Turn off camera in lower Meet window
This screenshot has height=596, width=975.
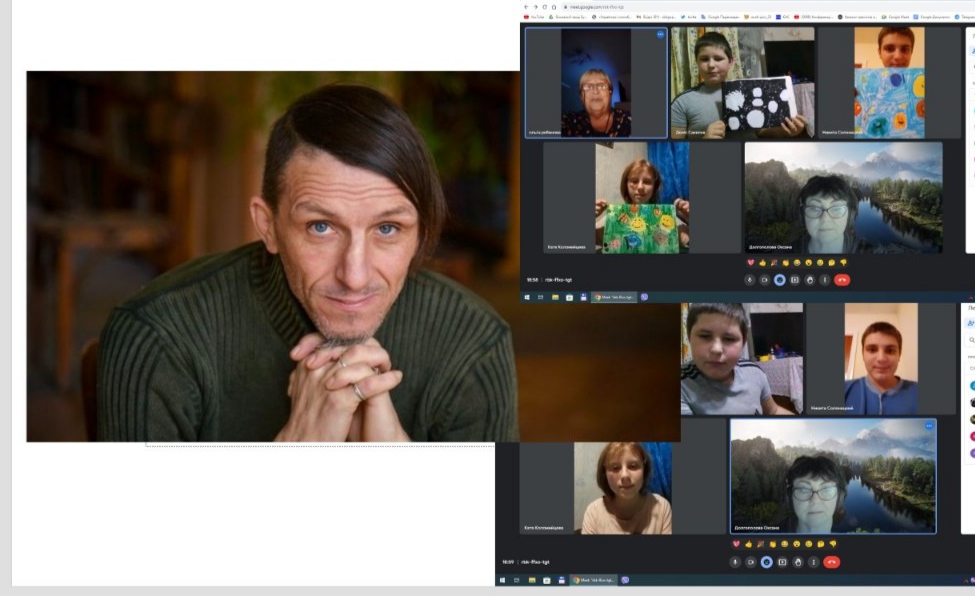(751, 562)
